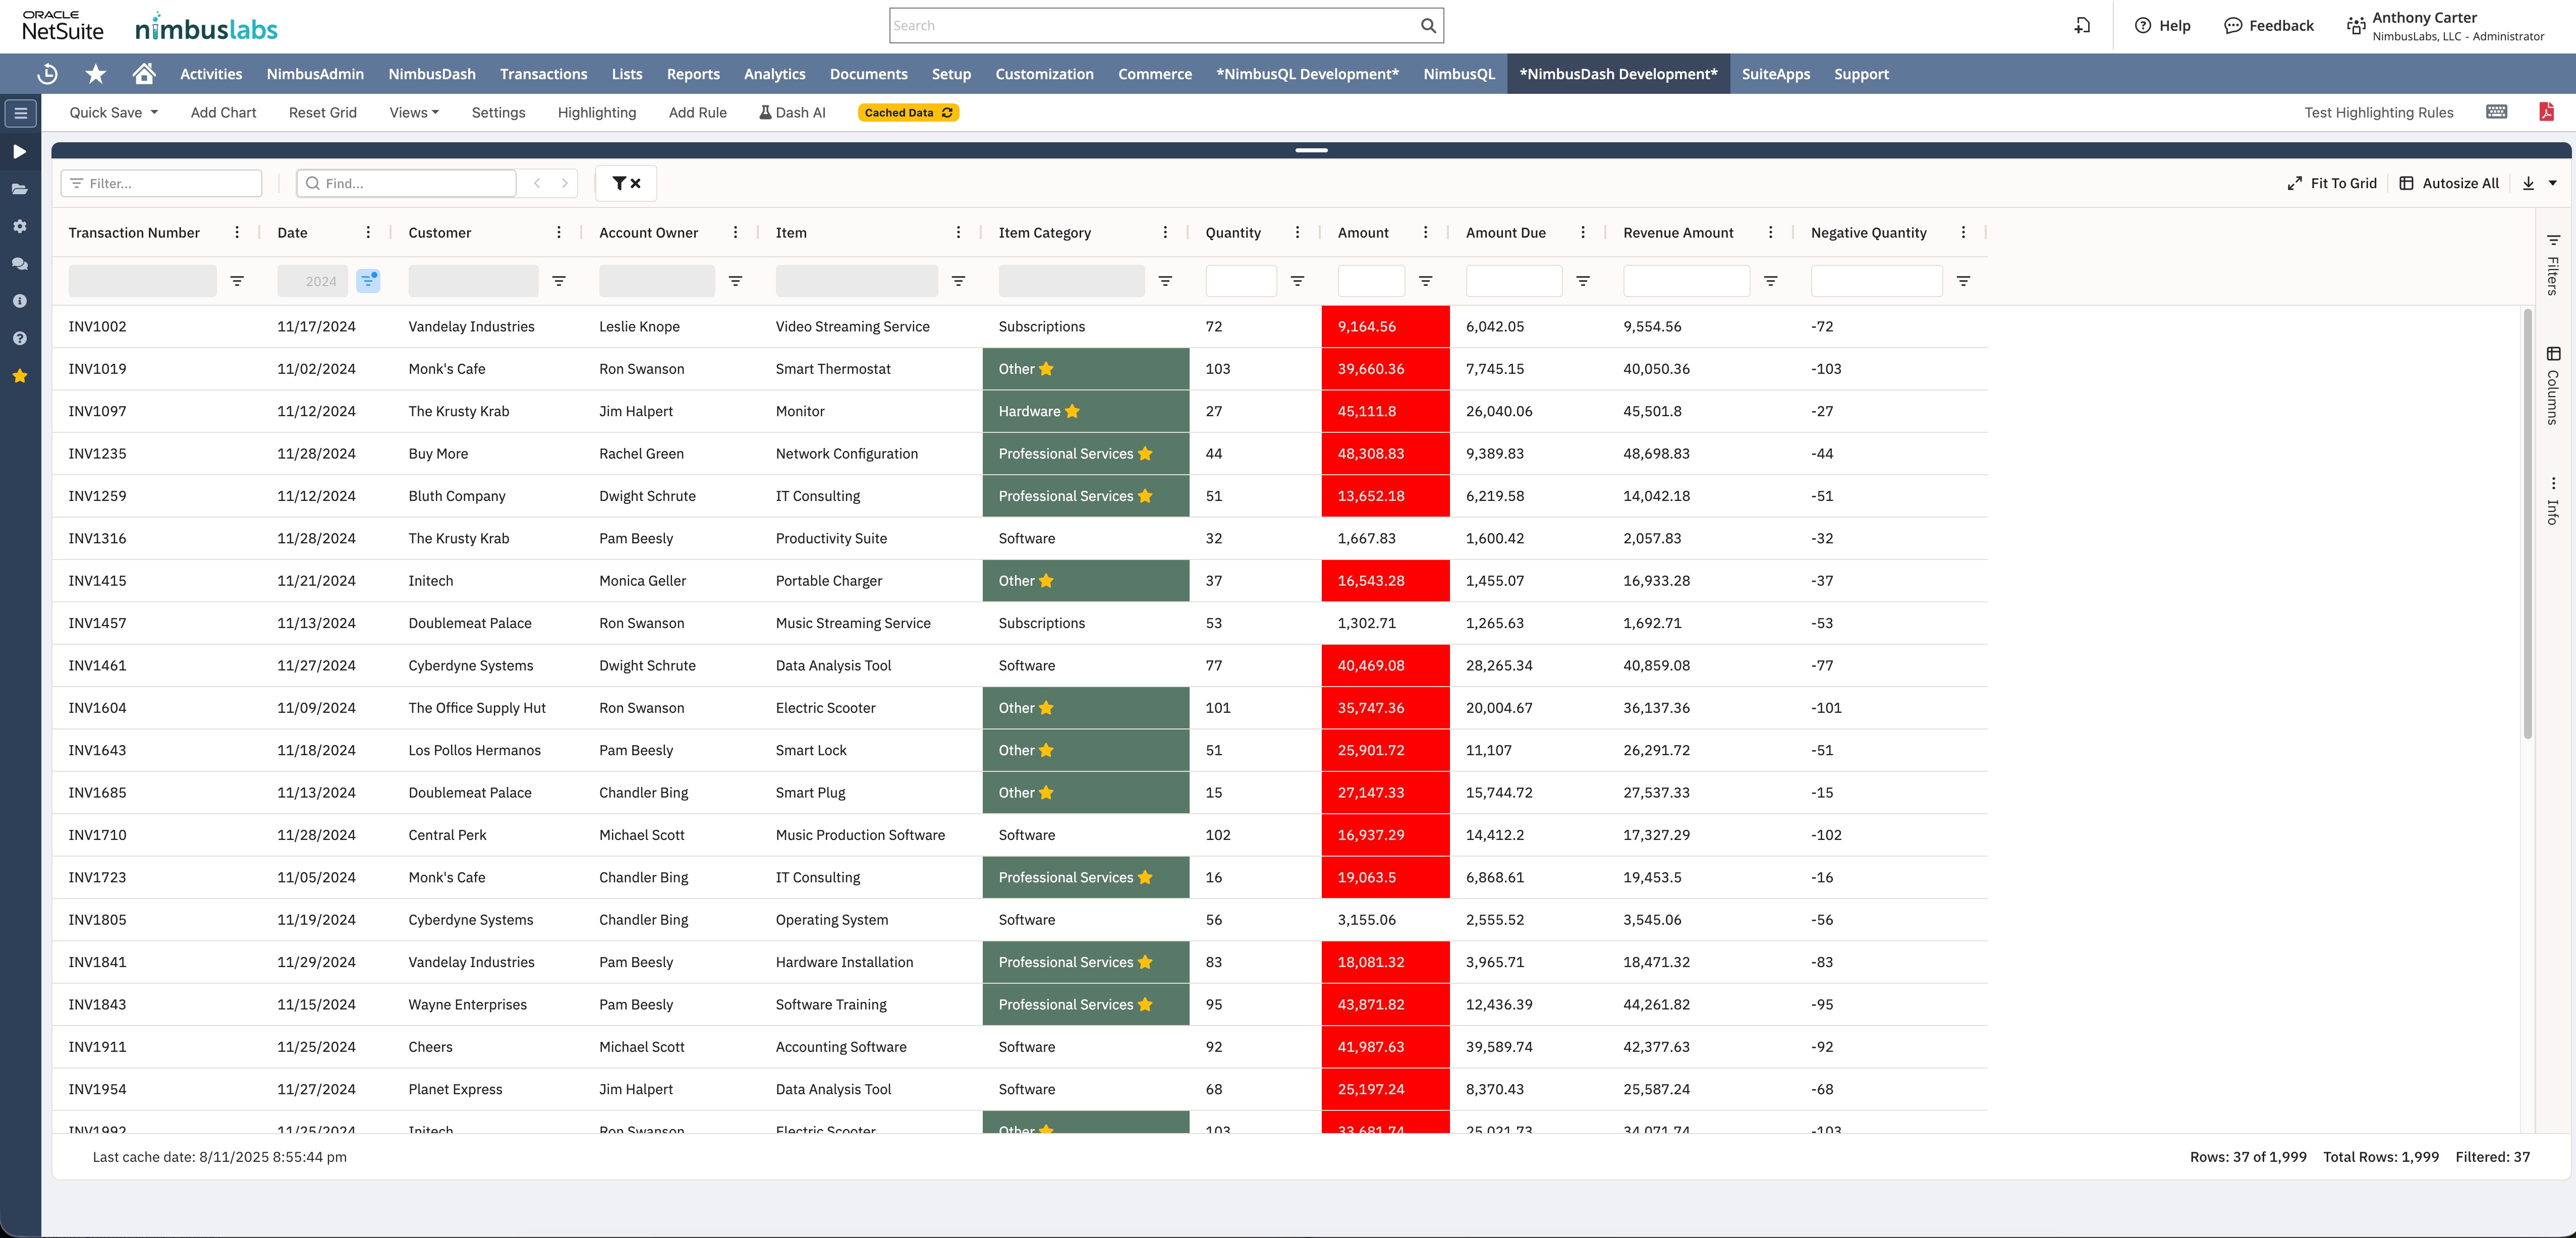The width and height of the screenshot is (2576, 1238).
Task: Open Item Category column menu dots
Action: [x=1165, y=232]
